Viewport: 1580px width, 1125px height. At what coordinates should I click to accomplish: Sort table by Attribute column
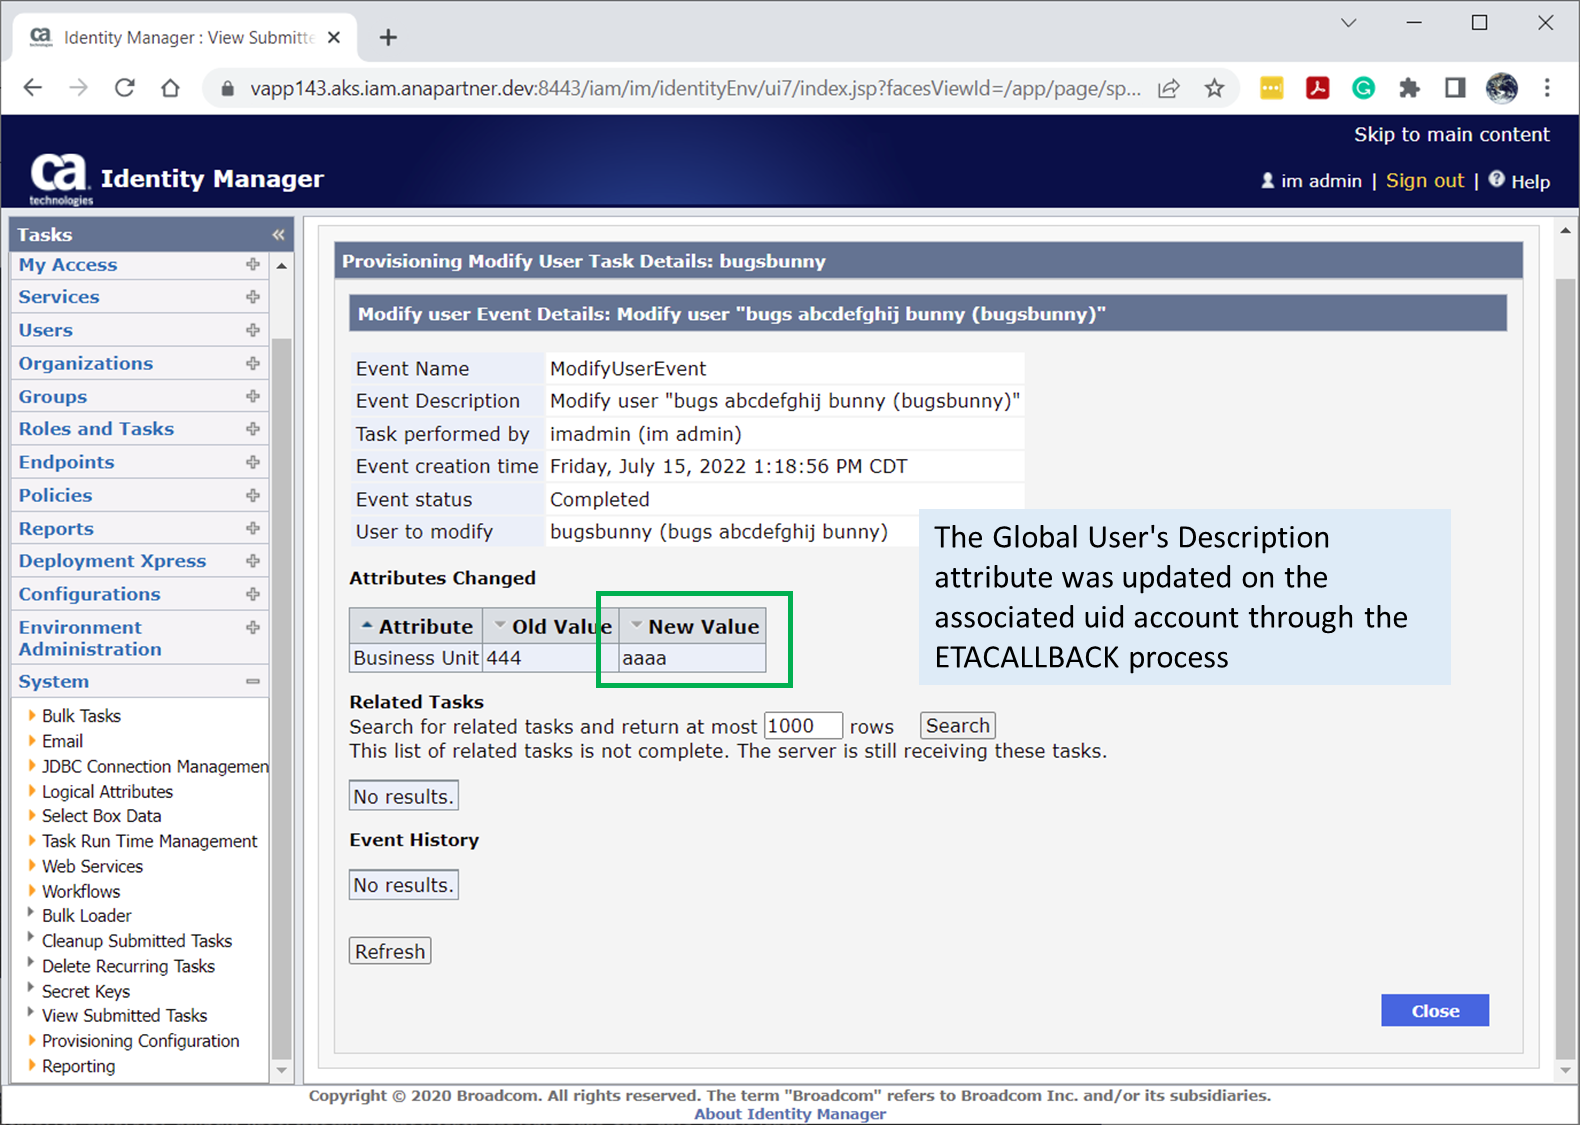[424, 627]
